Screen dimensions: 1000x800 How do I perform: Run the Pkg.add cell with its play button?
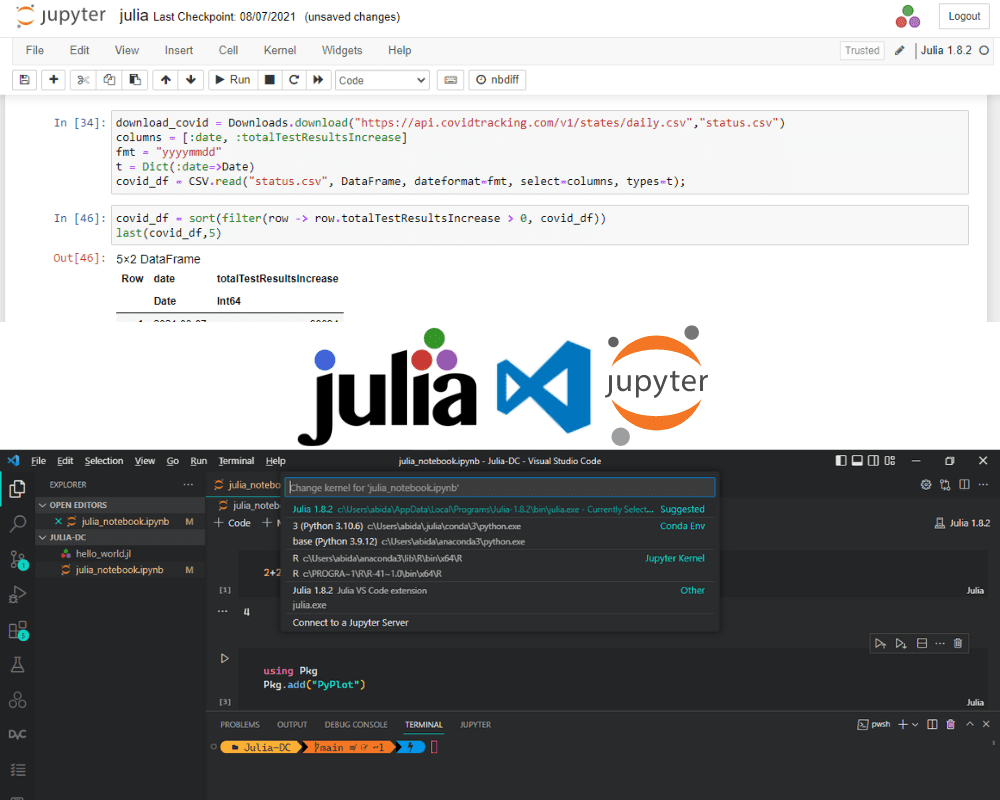tap(224, 658)
